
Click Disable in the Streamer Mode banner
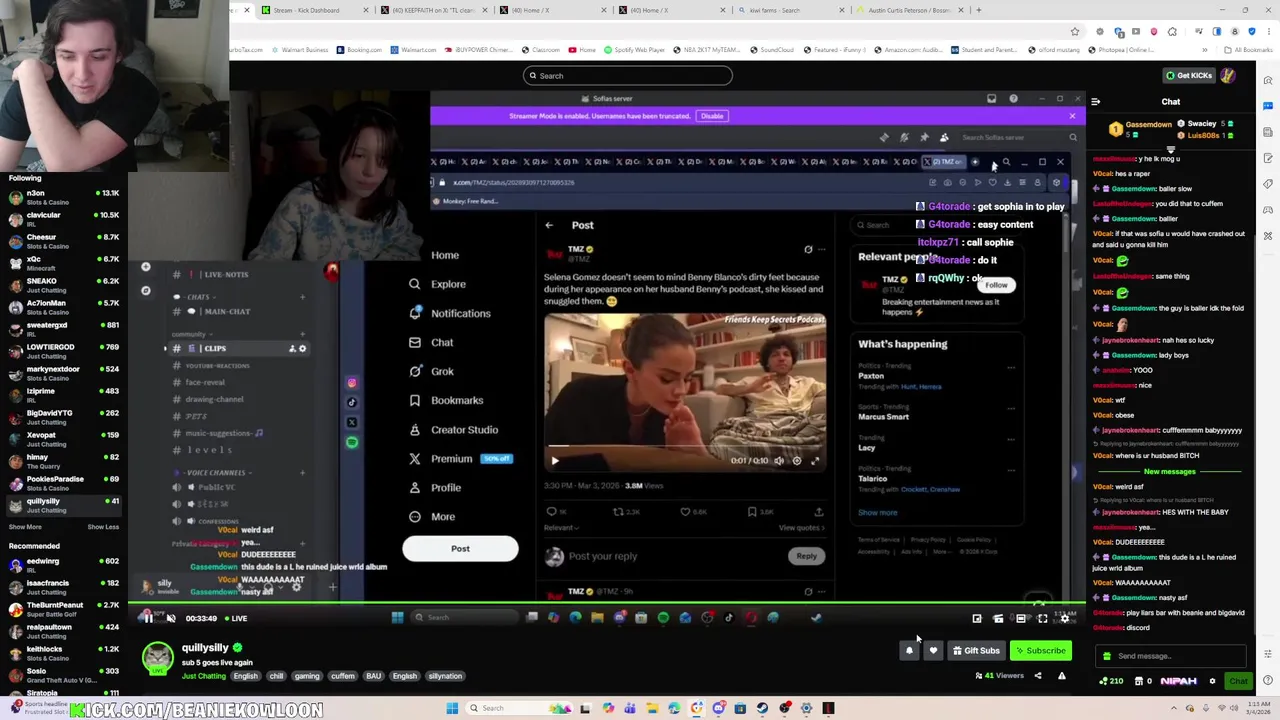(x=712, y=116)
